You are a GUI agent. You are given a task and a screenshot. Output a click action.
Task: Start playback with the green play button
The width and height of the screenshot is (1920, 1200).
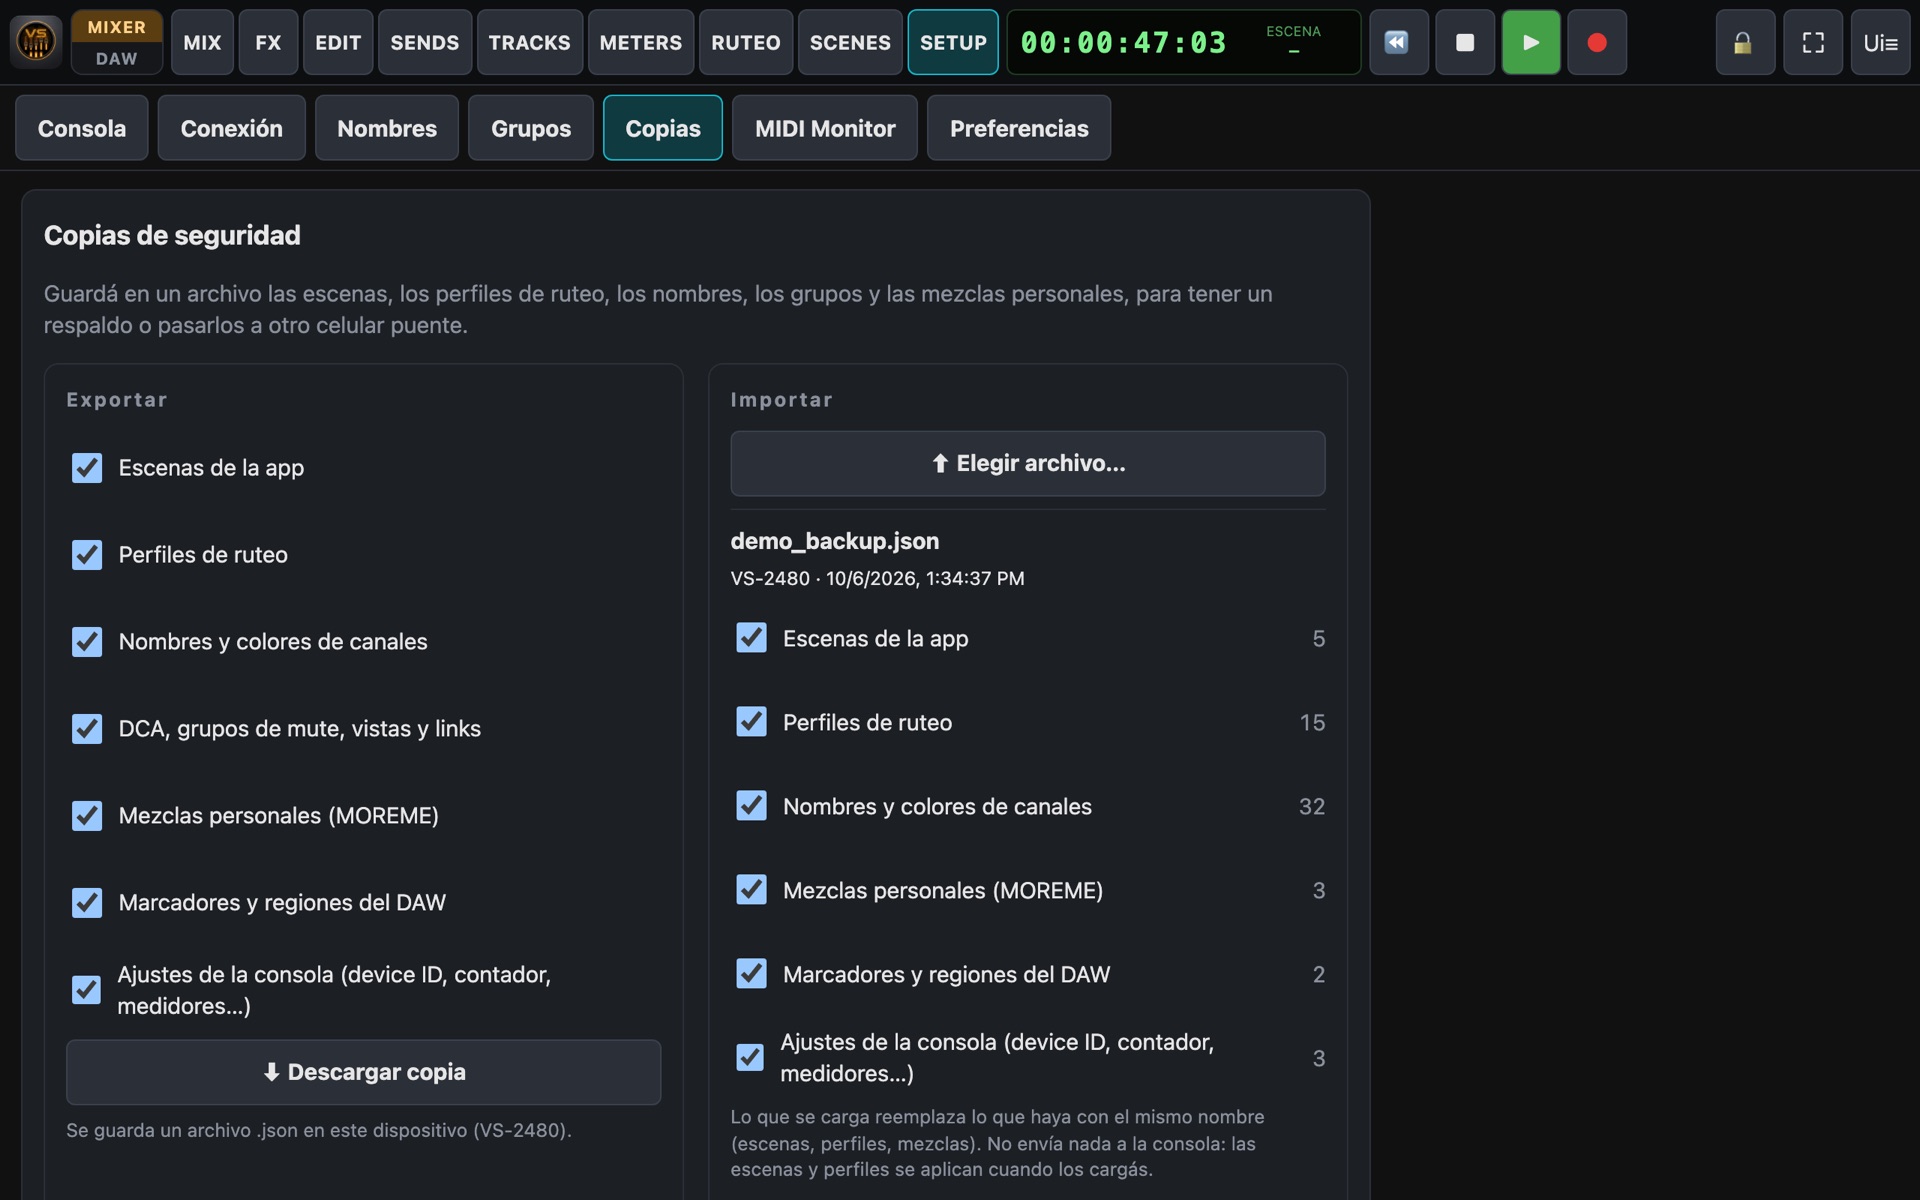[x=1531, y=42]
